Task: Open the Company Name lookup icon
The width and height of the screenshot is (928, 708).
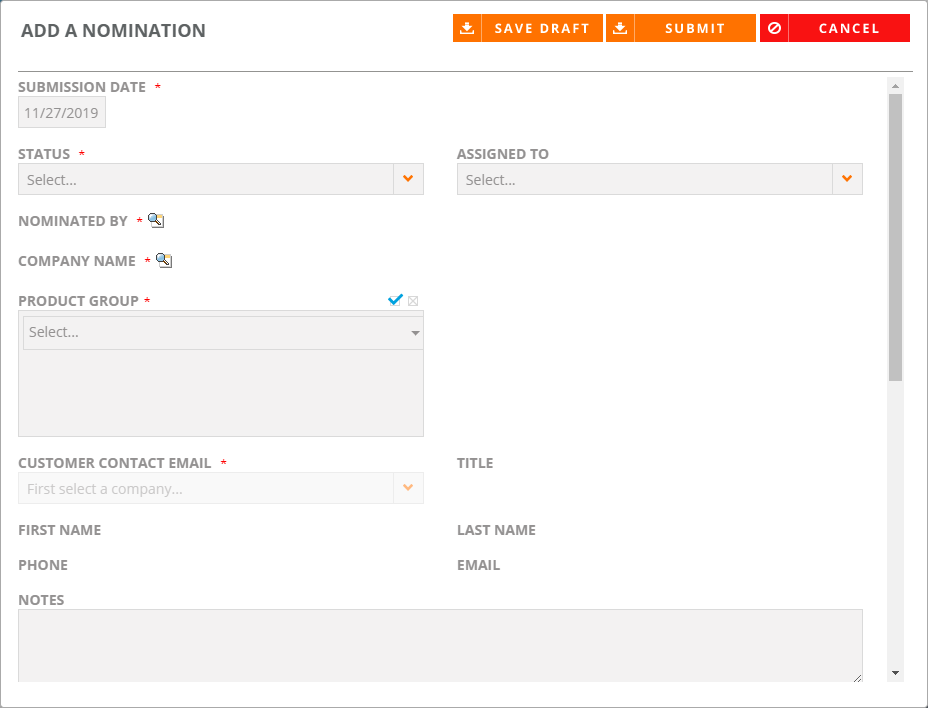Action: 164,260
